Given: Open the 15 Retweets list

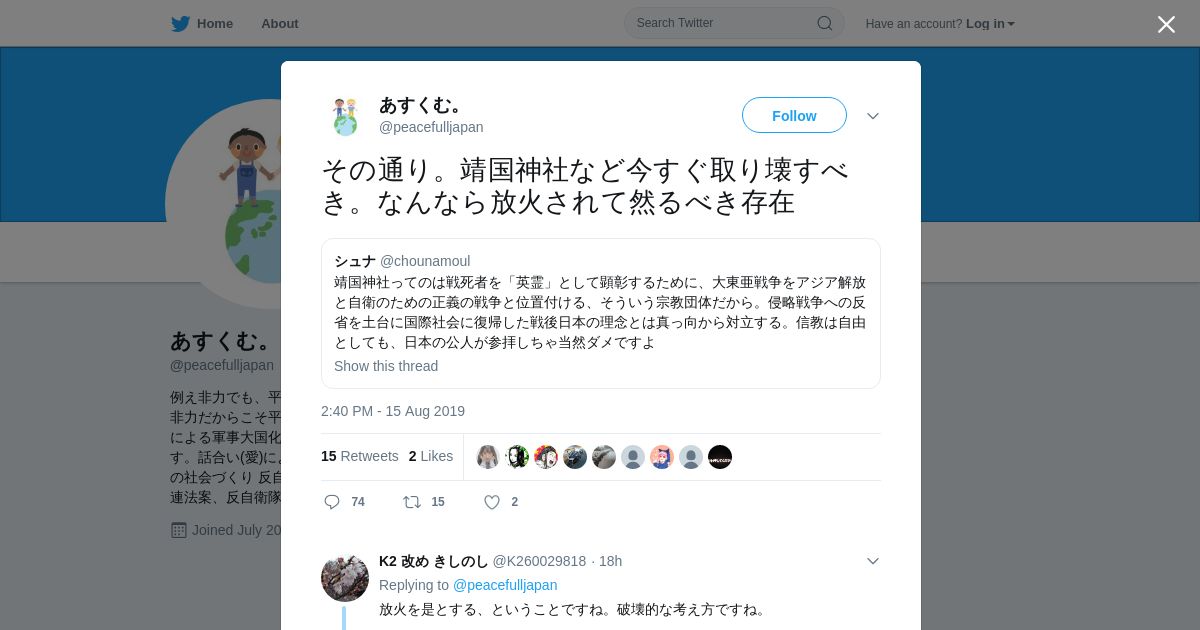Looking at the screenshot, I should tap(360, 456).
